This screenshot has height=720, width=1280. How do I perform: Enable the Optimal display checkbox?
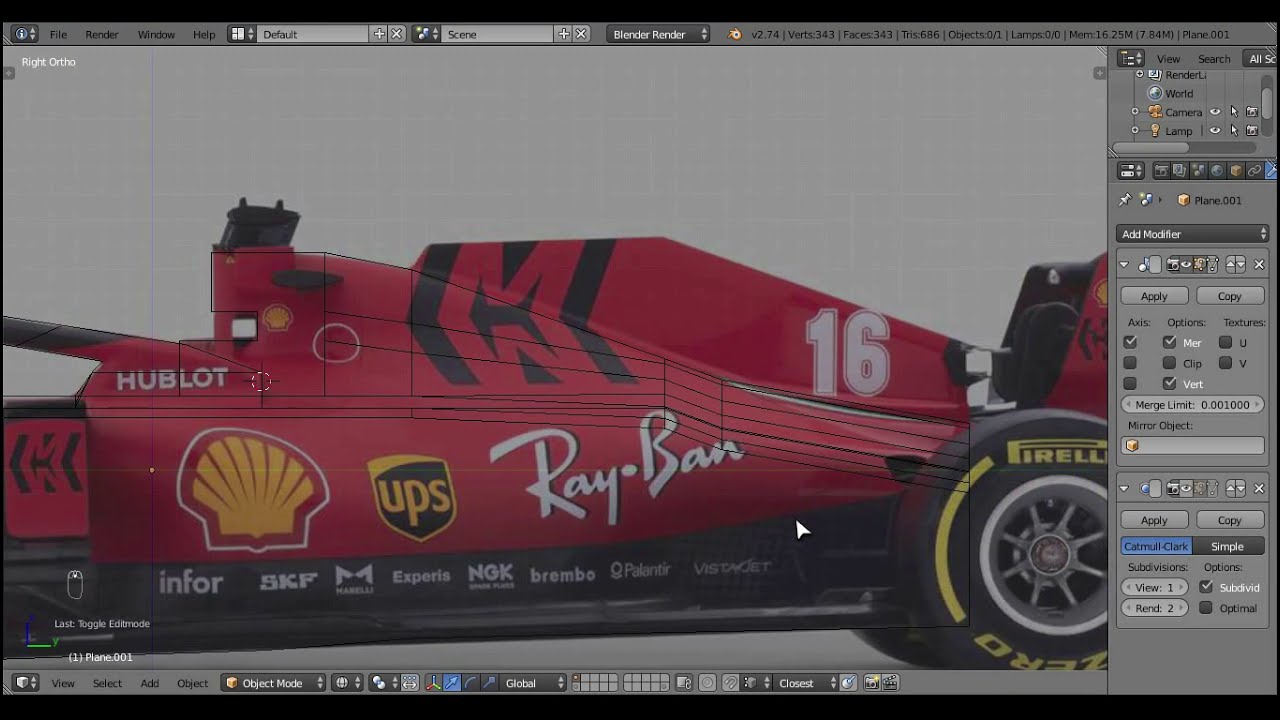pos(1206,608)
